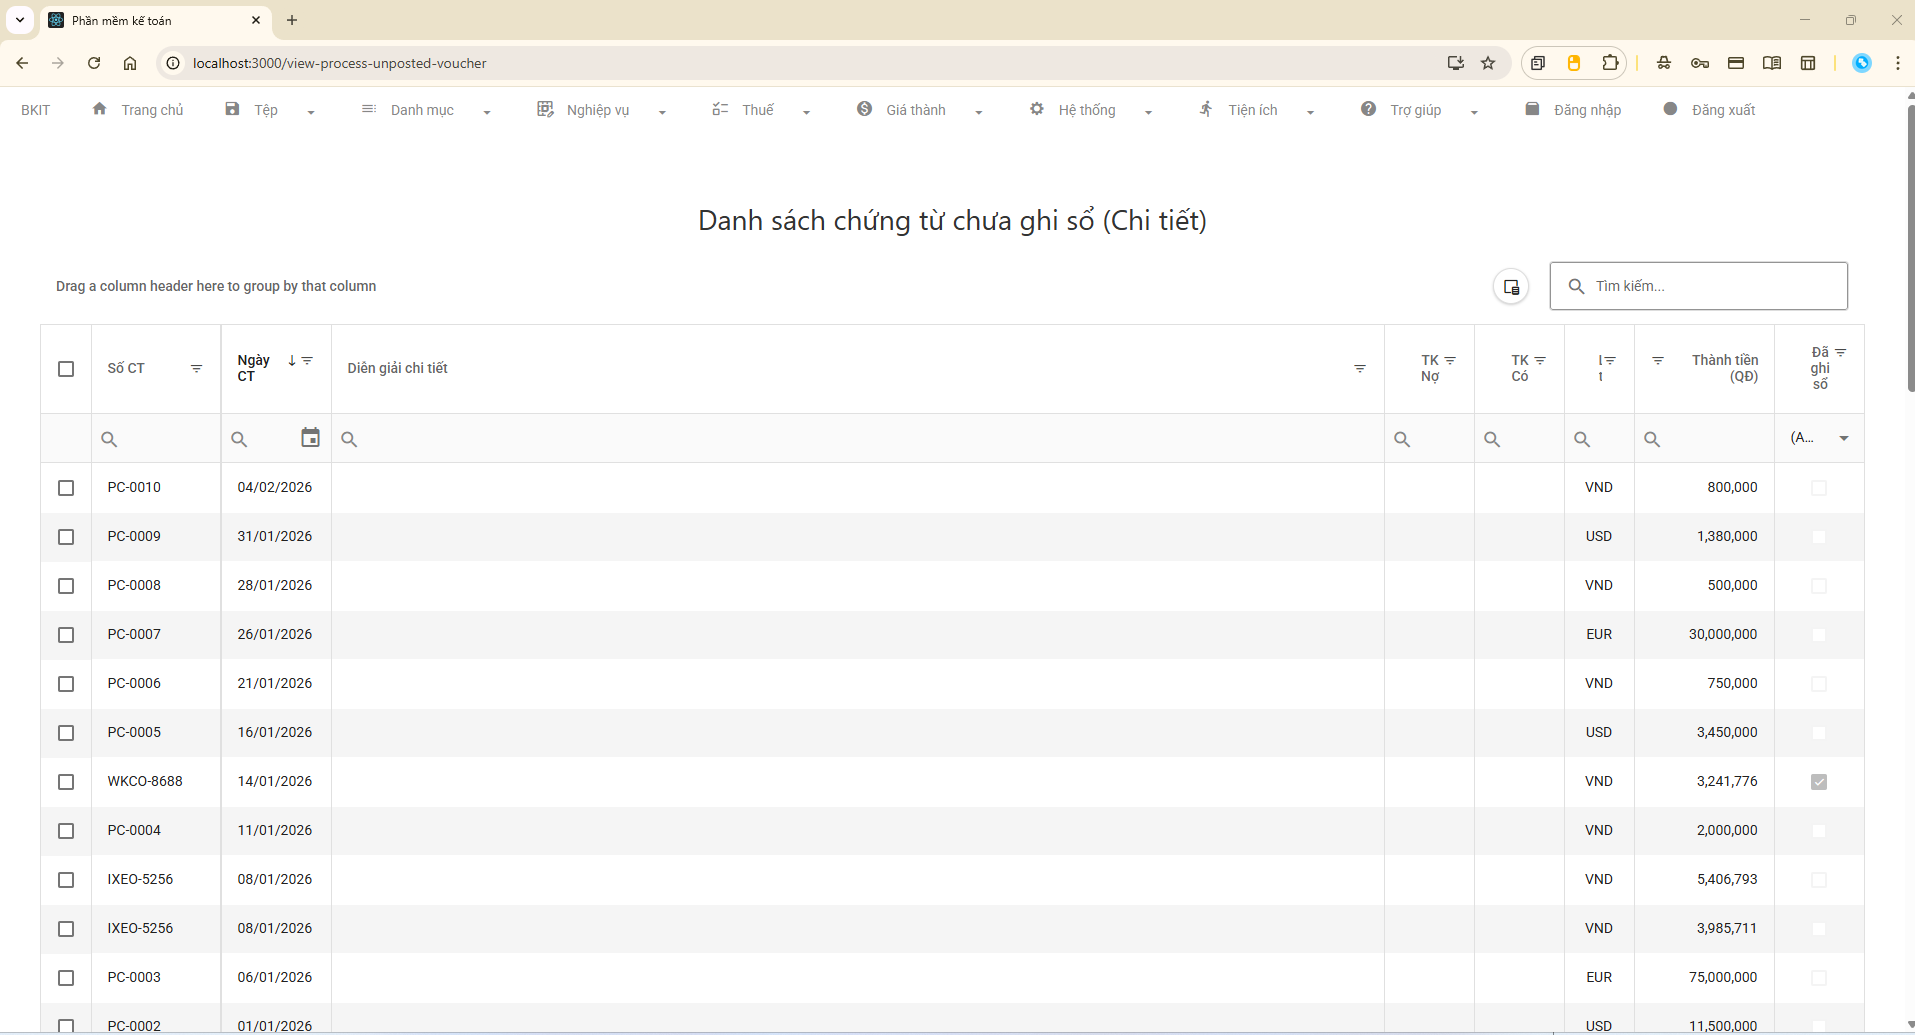Image resolution: width=1915 pixels, height=1035 pixels.
Task: Select the PC-0007 row checkbox
Action: 66,635
